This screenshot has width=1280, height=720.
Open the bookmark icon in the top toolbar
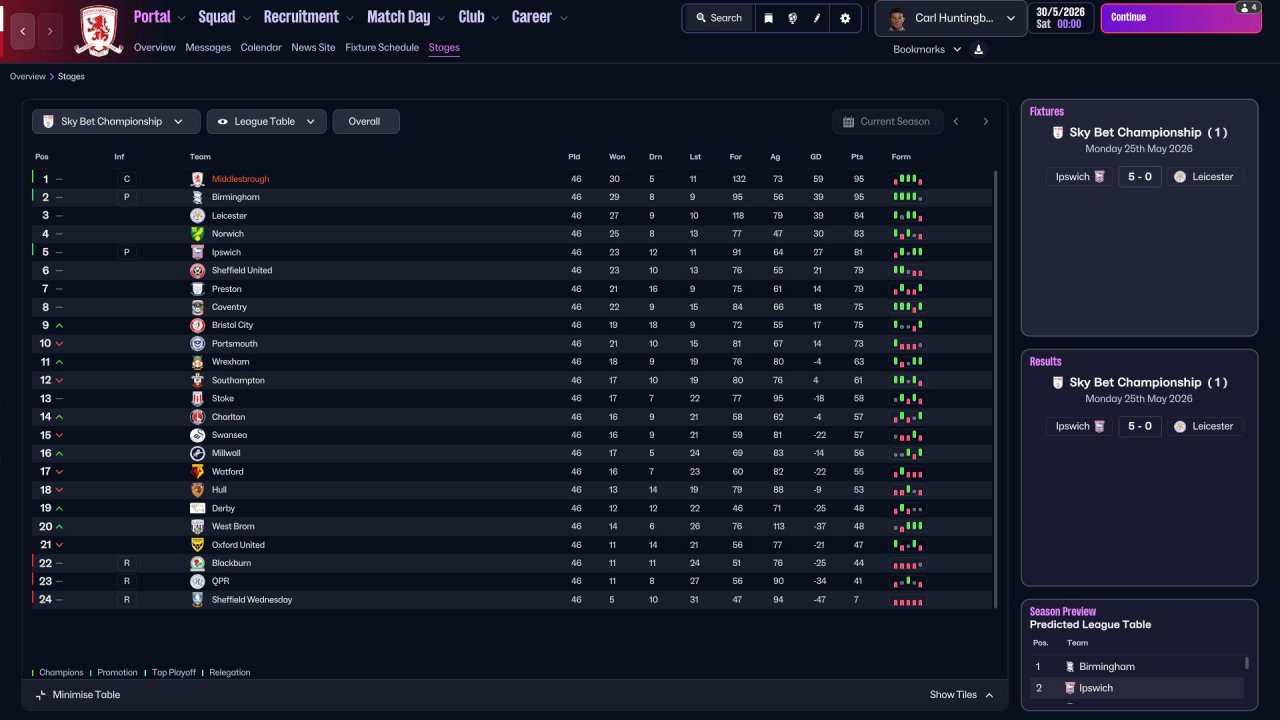coord(768,18)
